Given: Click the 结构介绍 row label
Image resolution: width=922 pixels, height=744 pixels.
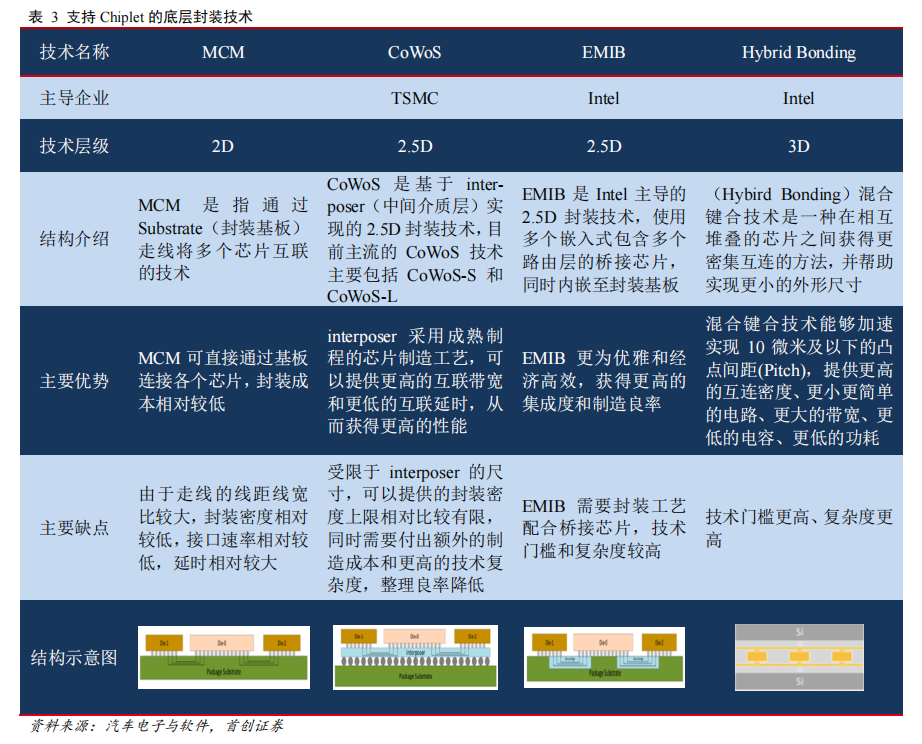Looking at the screenshot, I should [74, 239].
